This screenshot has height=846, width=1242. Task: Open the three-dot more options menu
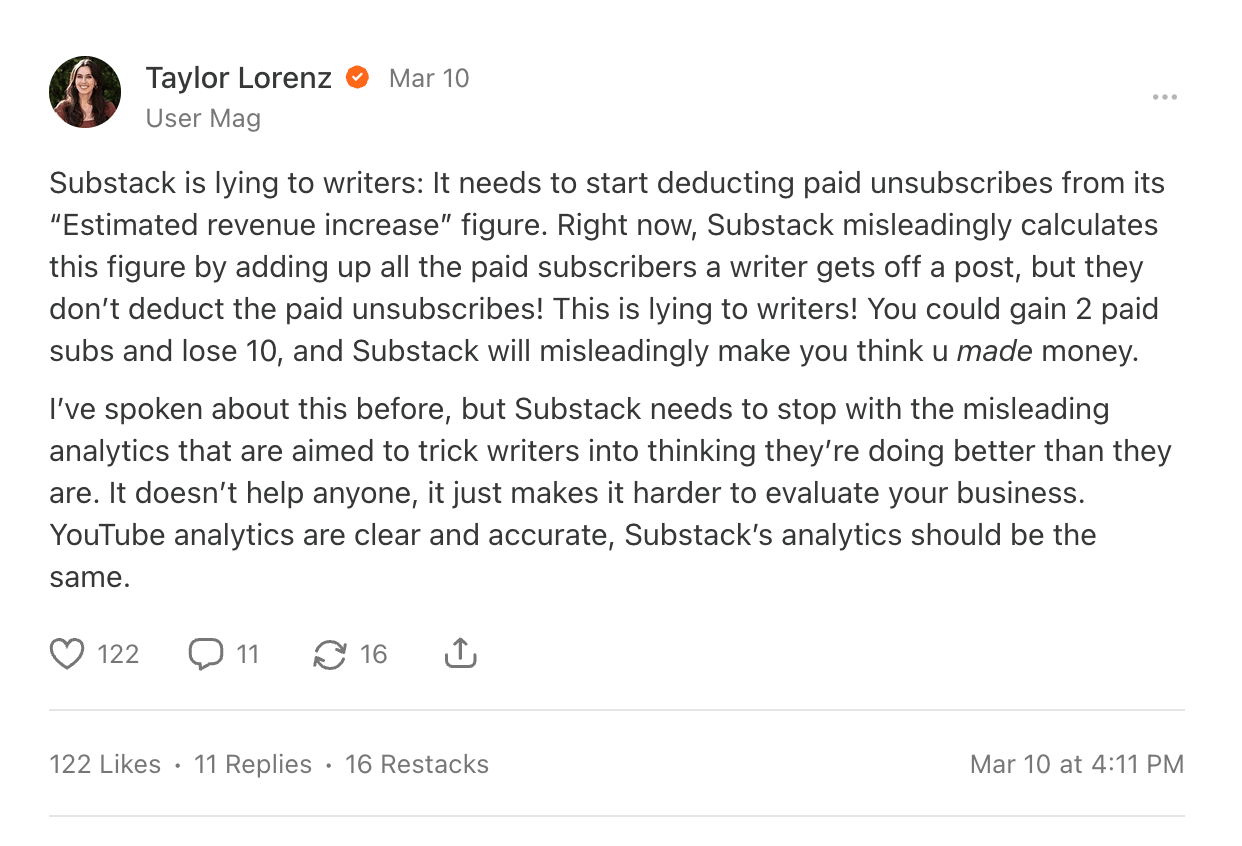[1164, 98]
